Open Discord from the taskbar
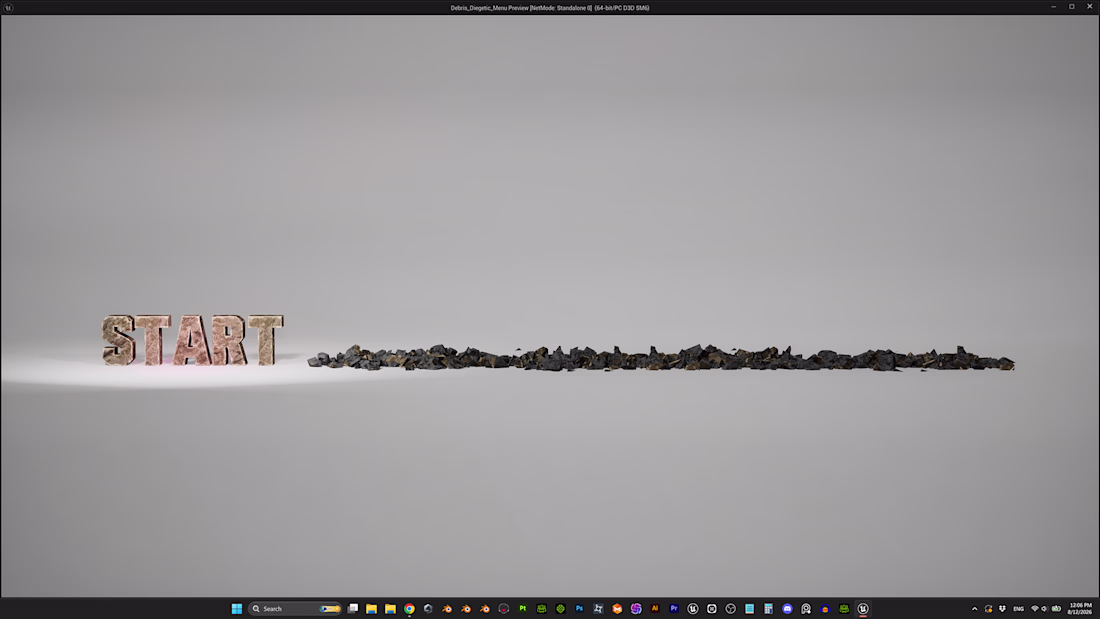 pos(787,608)
